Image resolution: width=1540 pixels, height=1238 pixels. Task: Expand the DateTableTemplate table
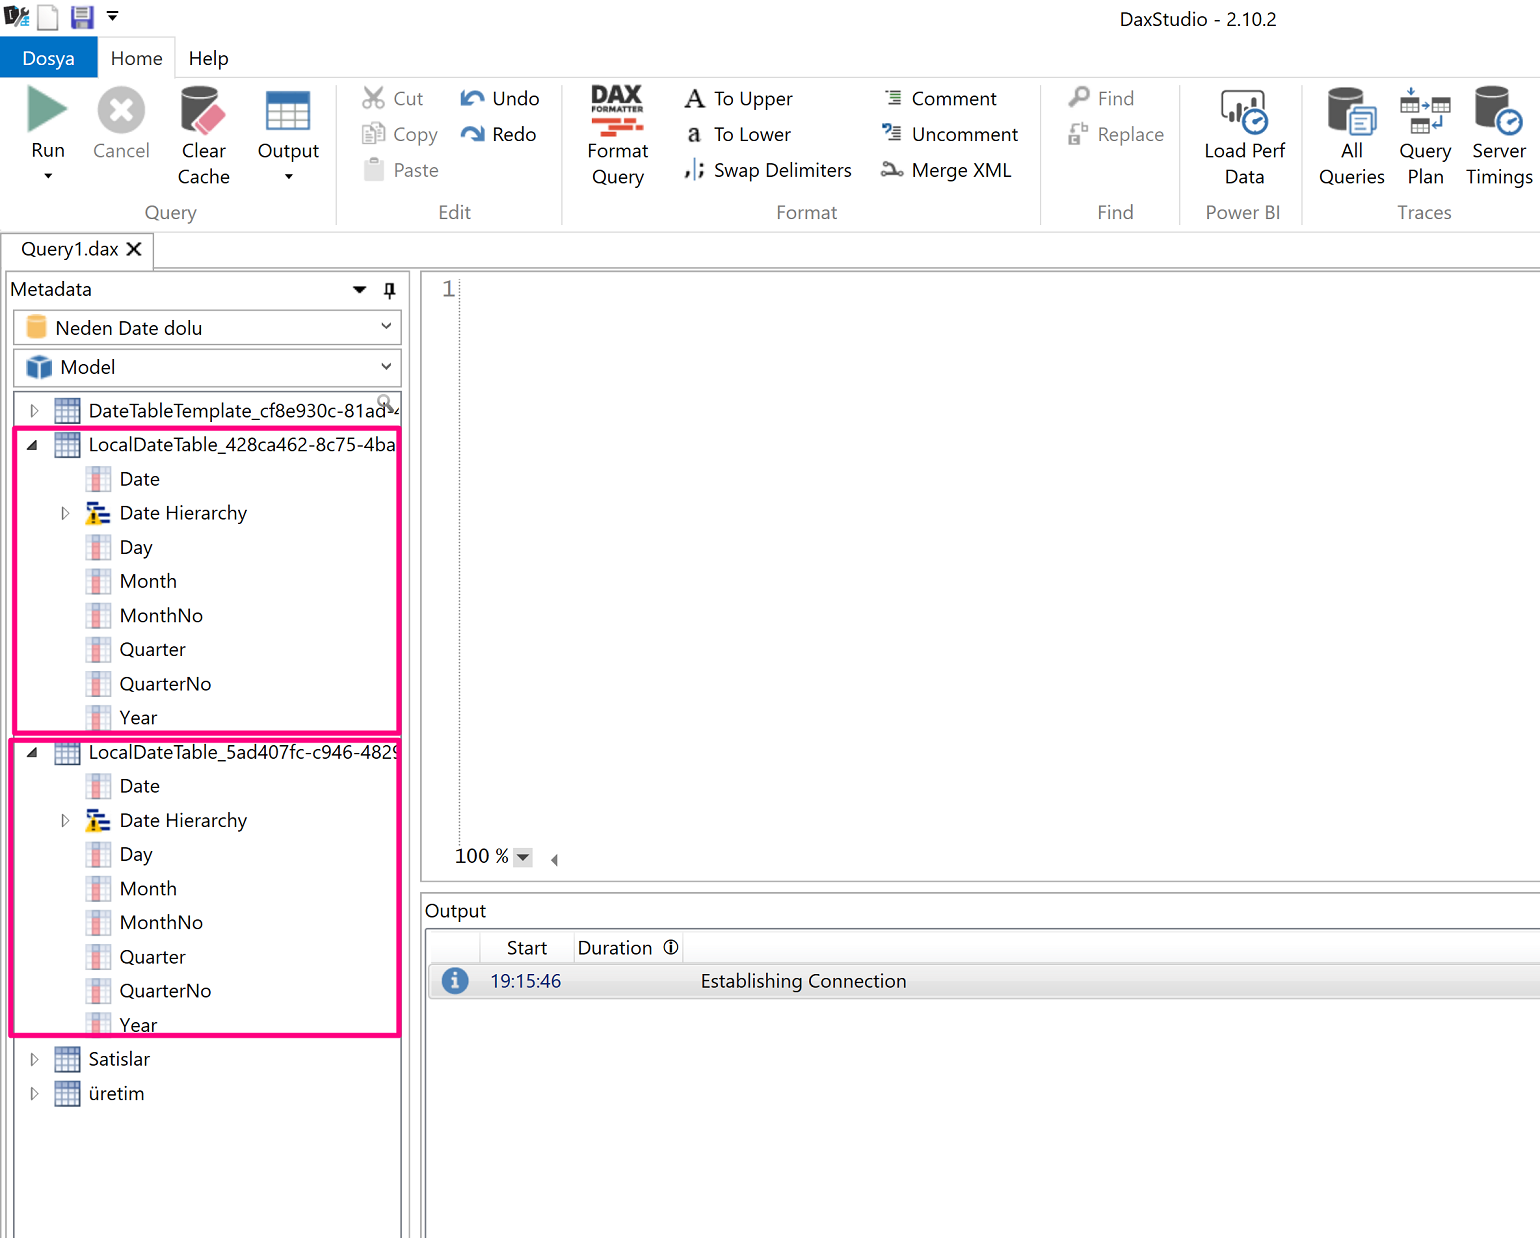[34, 411]
